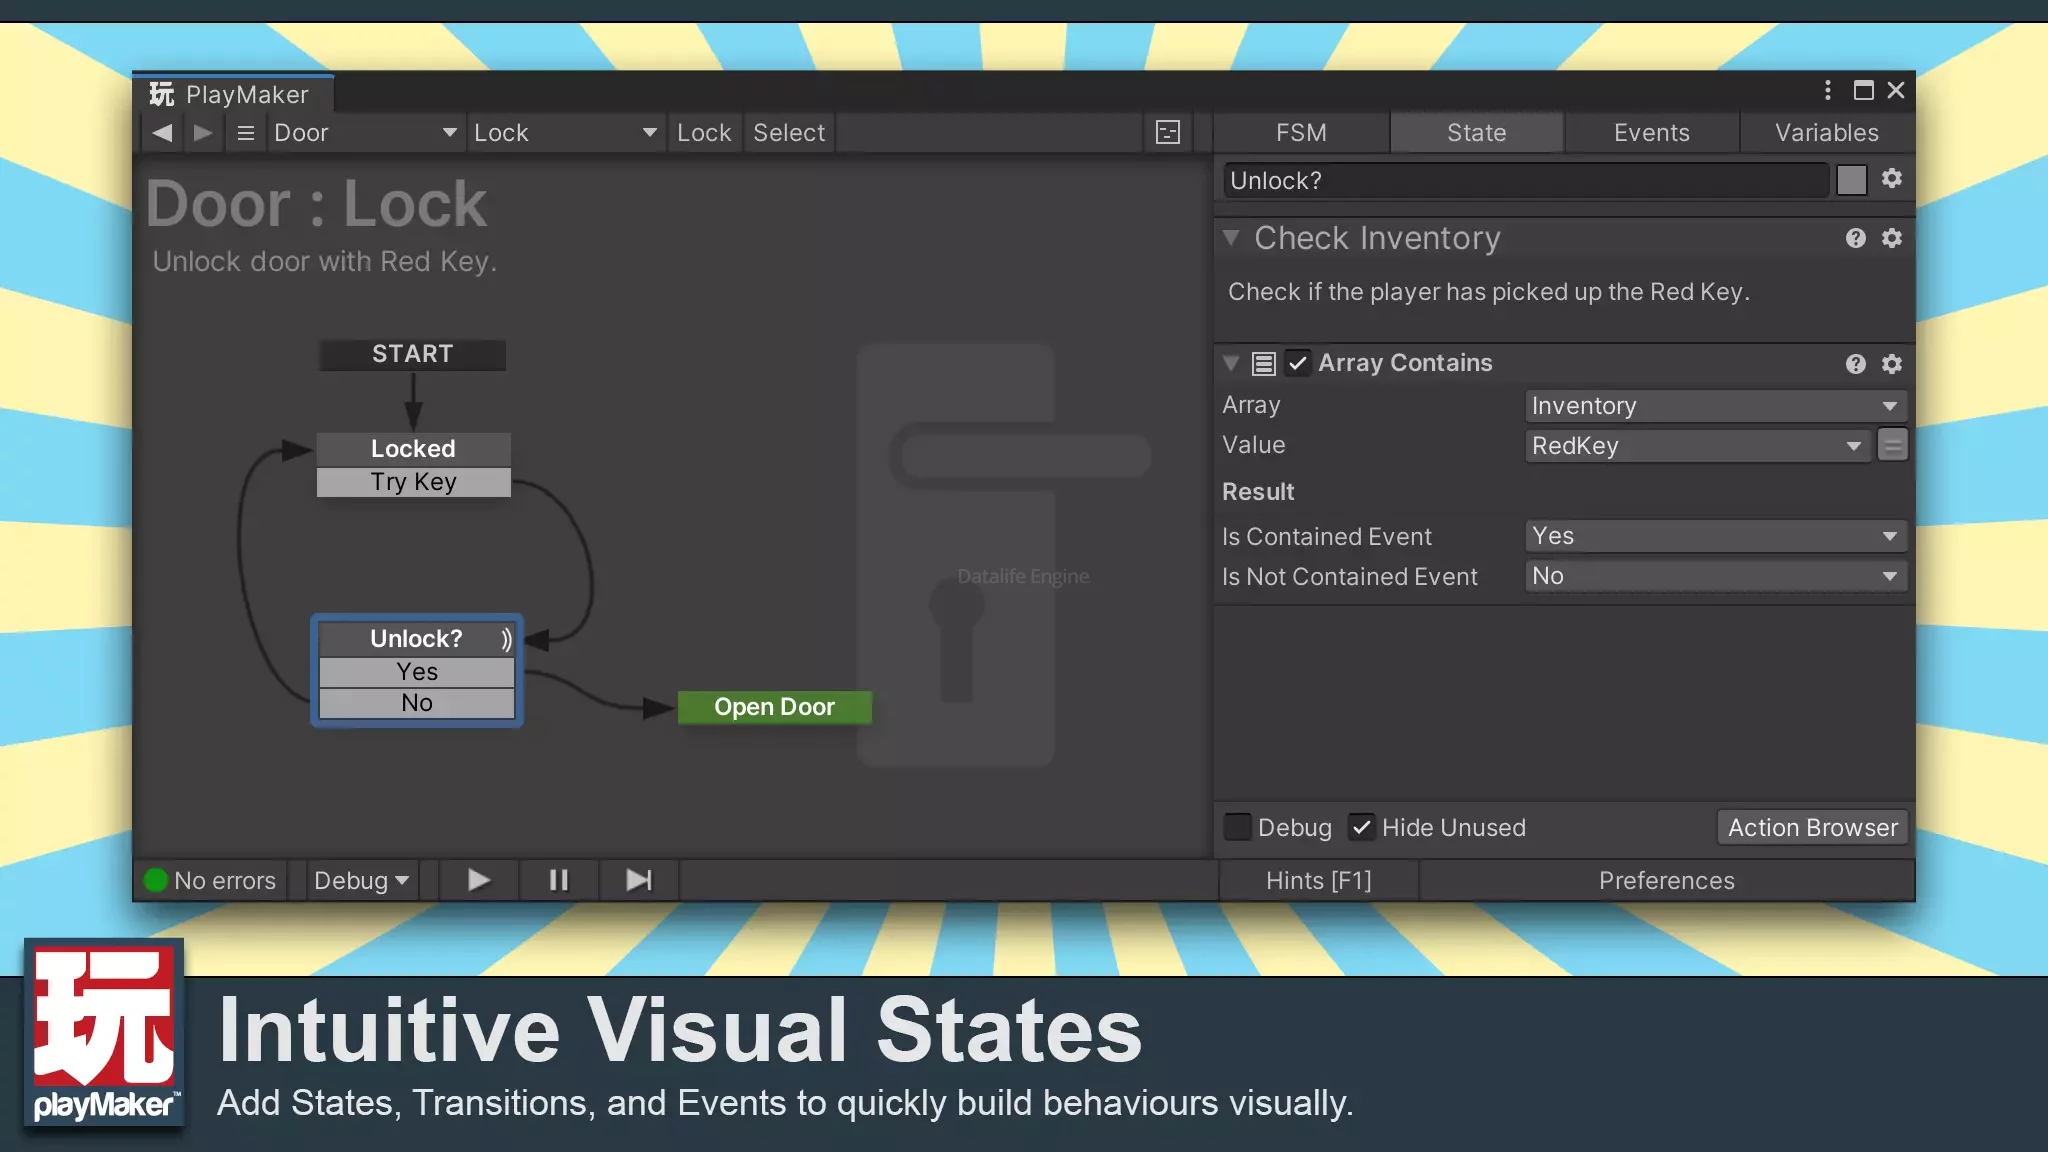
Task: Select the Open Door state node
Action: pos(774,707)
